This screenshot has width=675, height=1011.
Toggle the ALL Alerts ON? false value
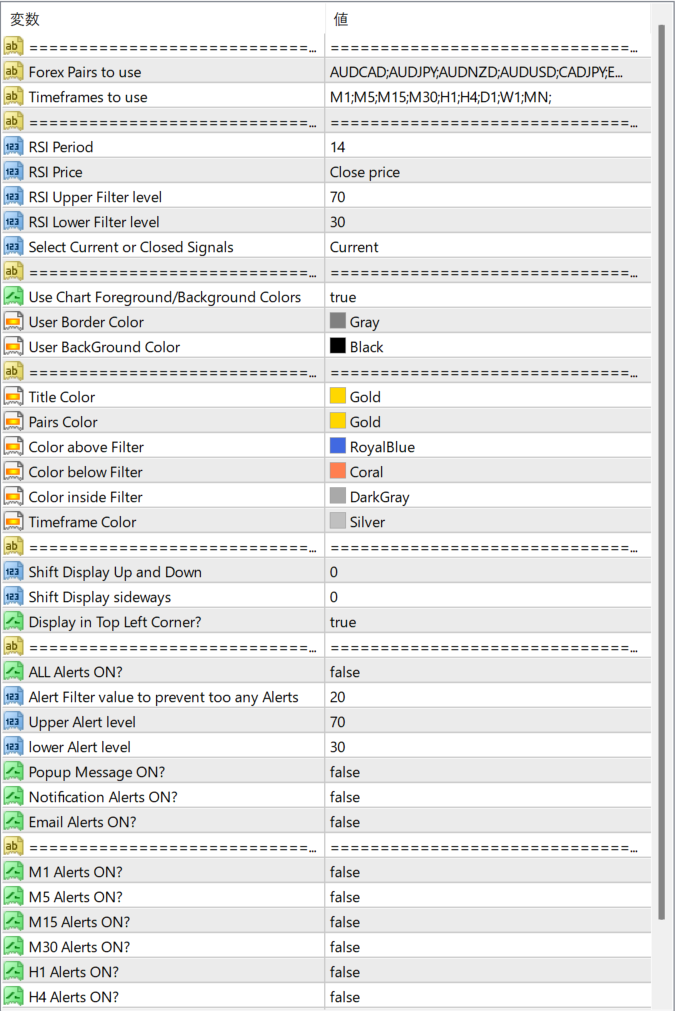pos(488,672)
